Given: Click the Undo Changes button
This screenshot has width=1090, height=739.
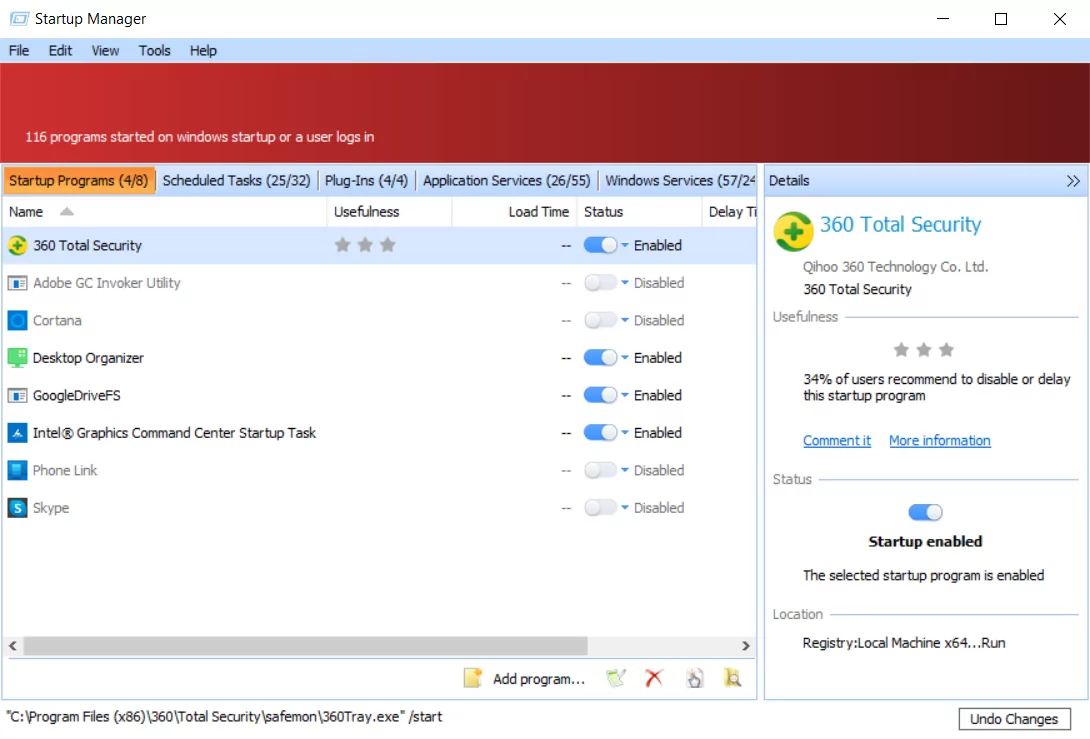Looking at the screenshot, I should (x=1014, y=719).
